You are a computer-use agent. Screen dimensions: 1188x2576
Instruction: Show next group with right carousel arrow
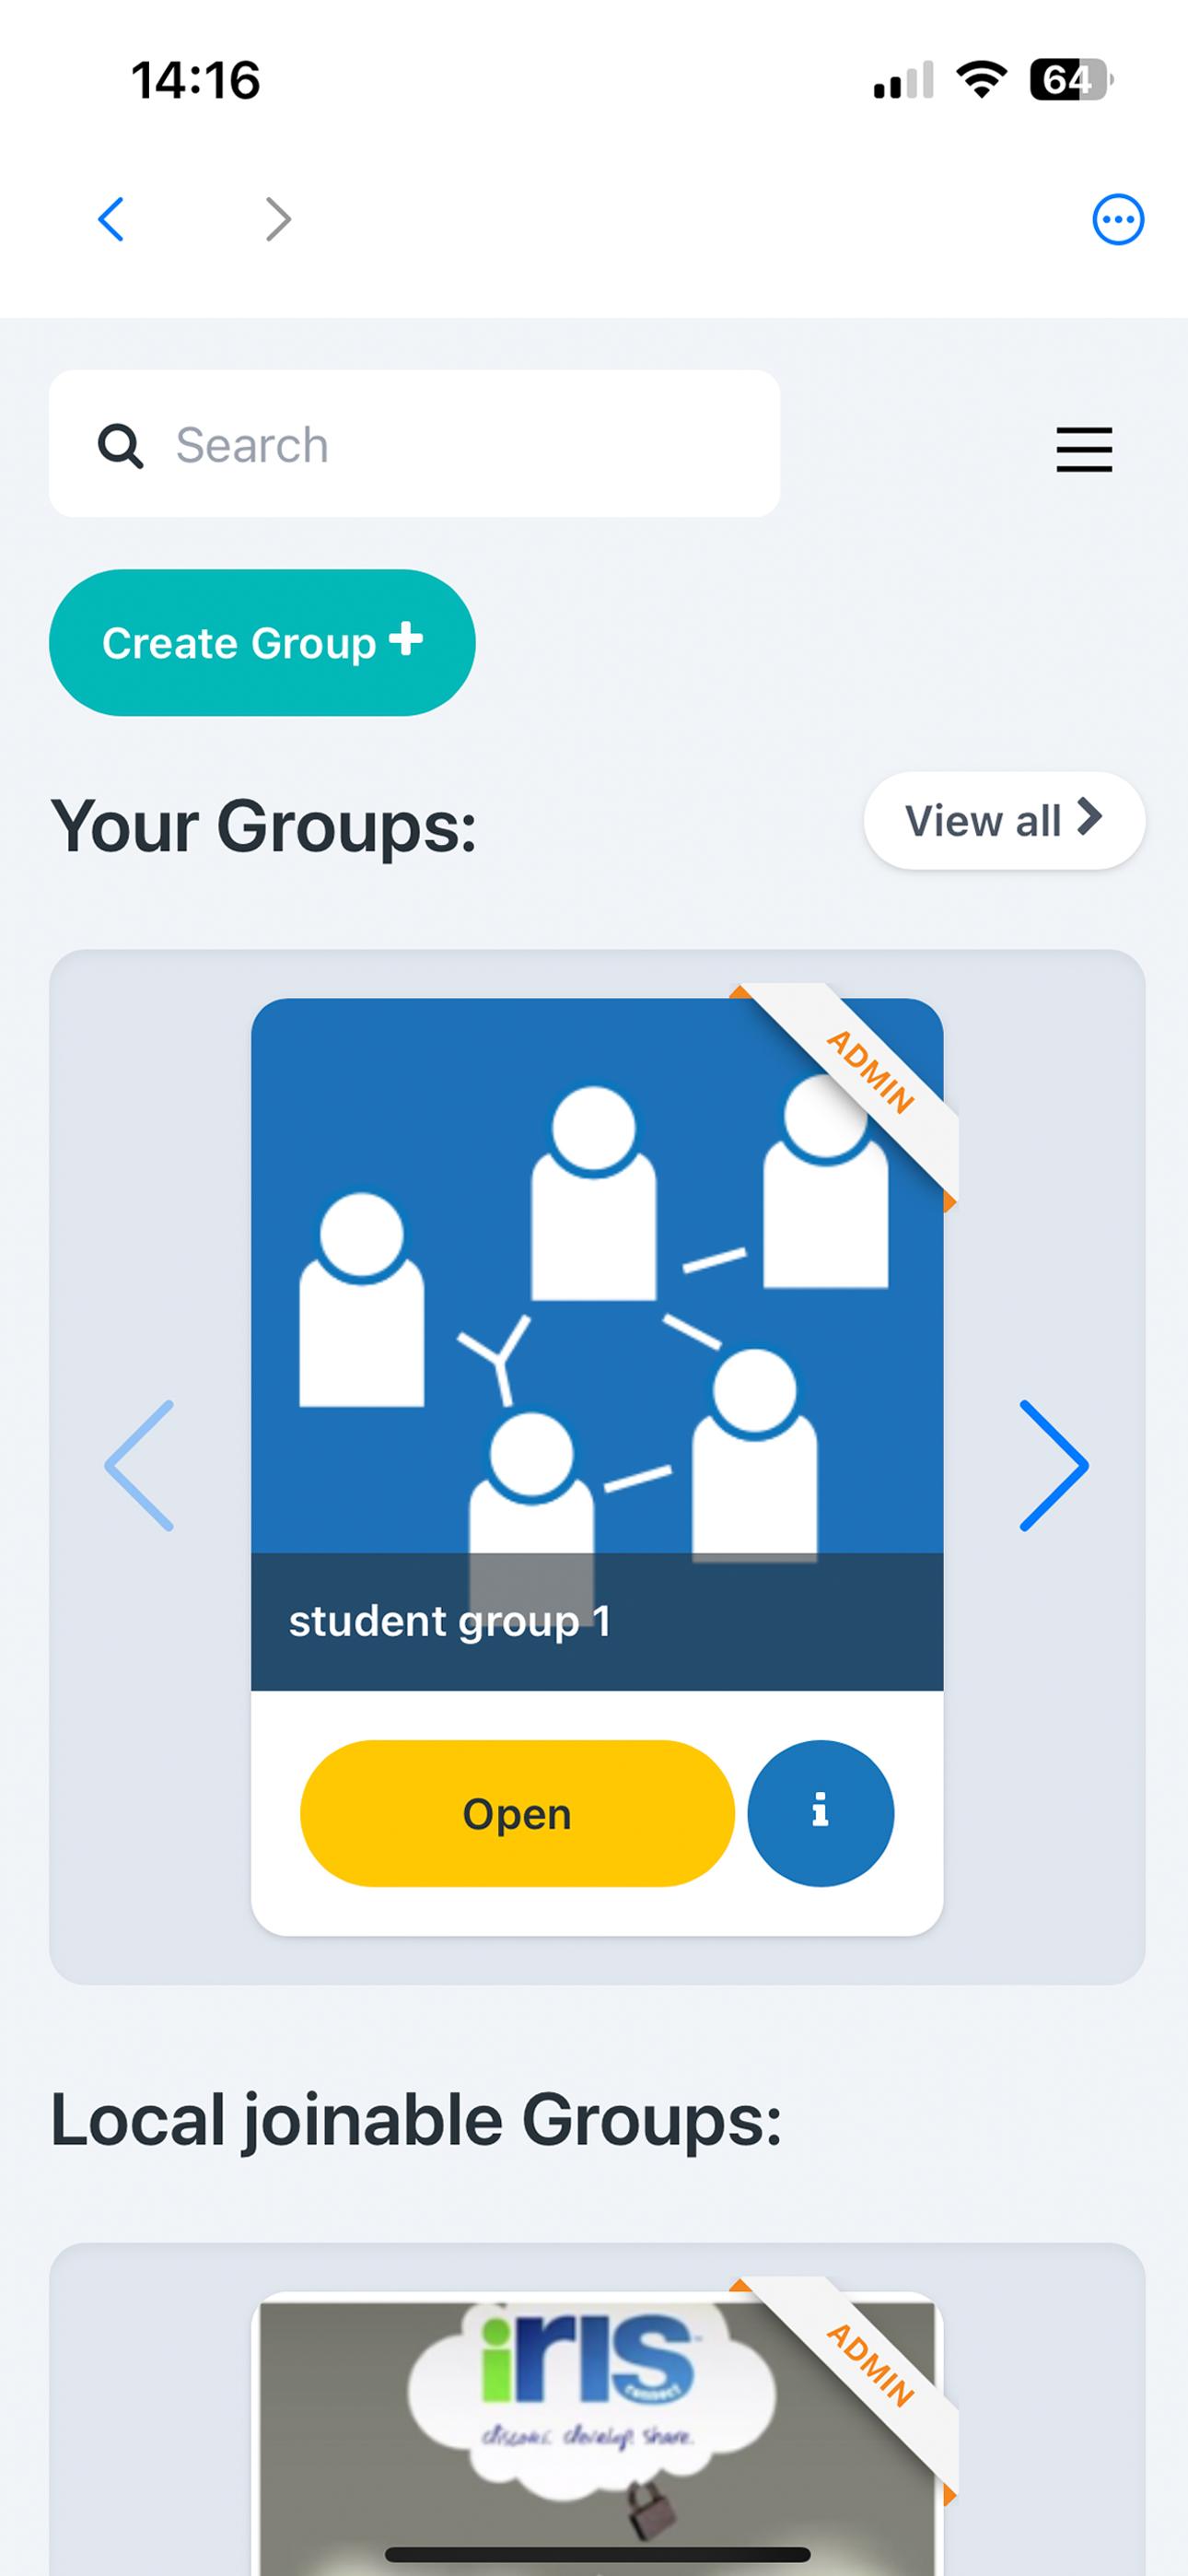tap(1054, 1465)
